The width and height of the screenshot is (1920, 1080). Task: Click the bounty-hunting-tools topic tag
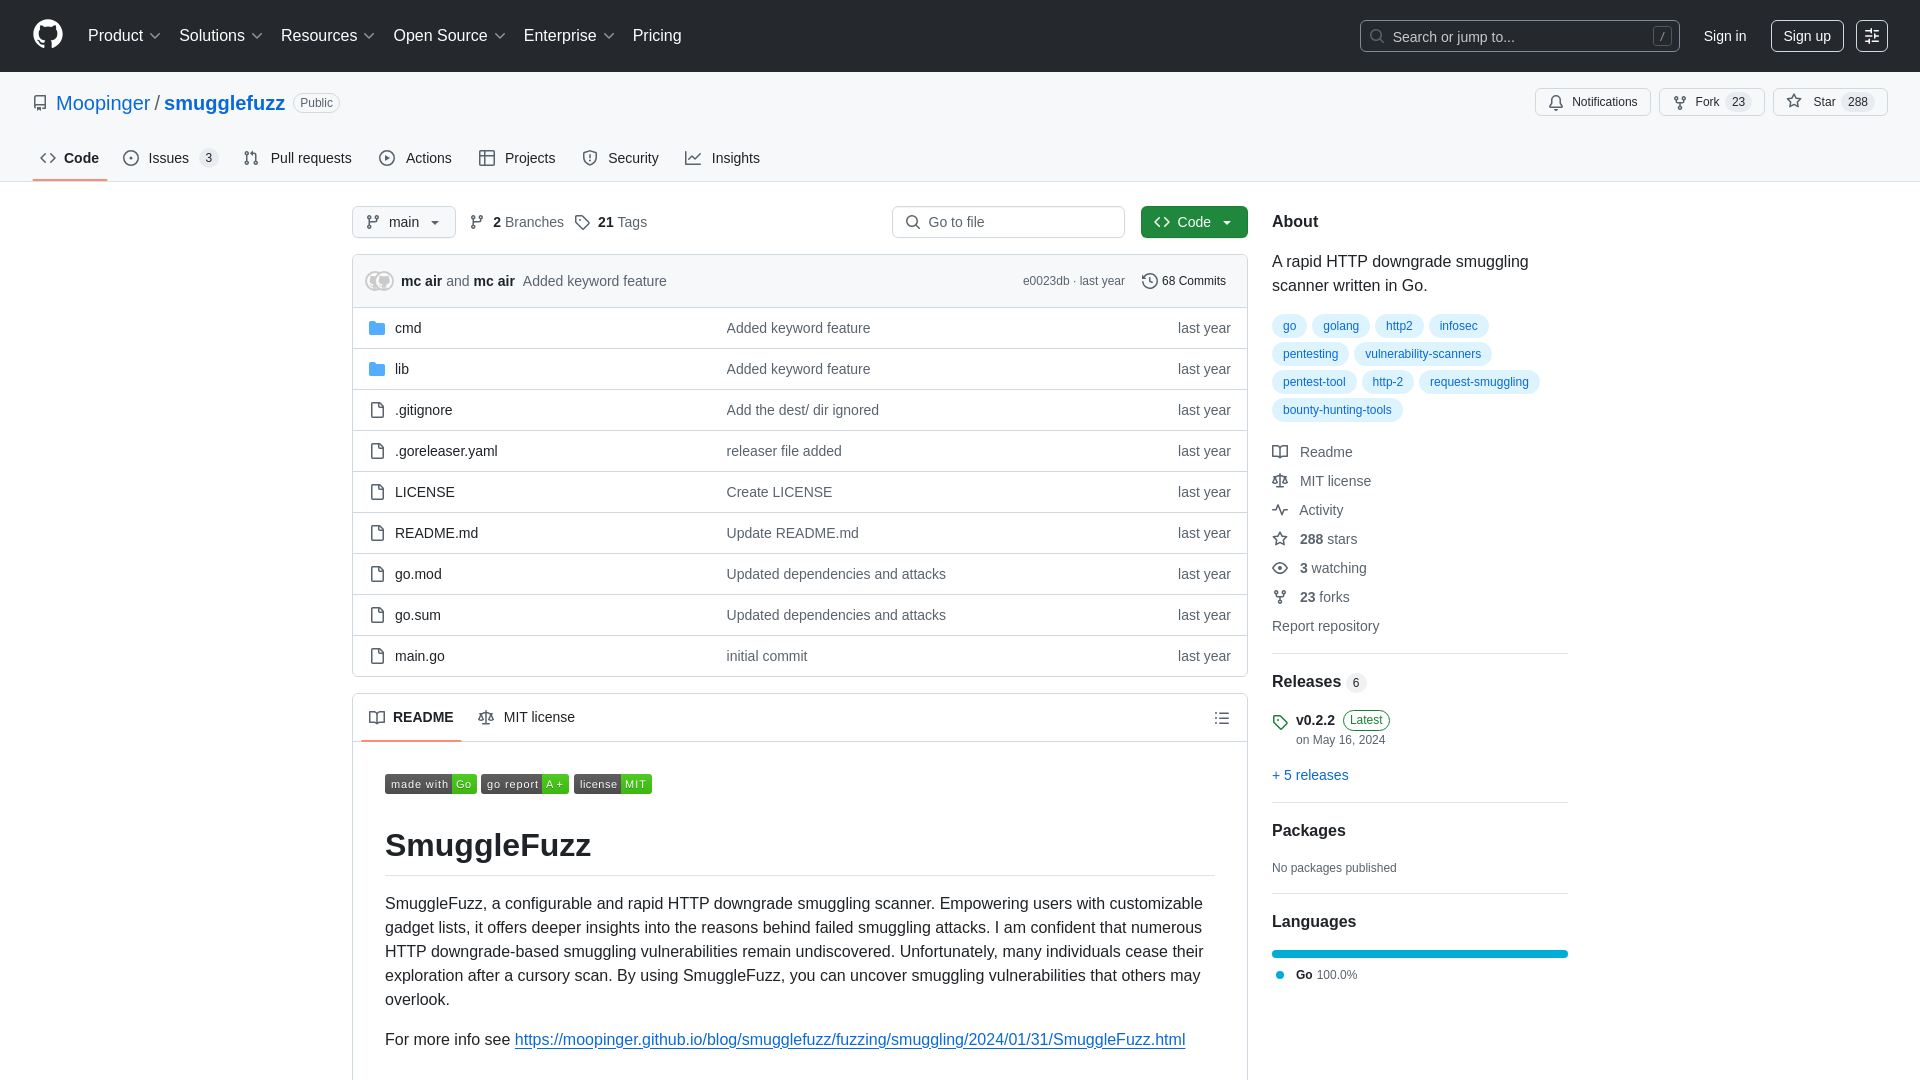(1337, 410)
